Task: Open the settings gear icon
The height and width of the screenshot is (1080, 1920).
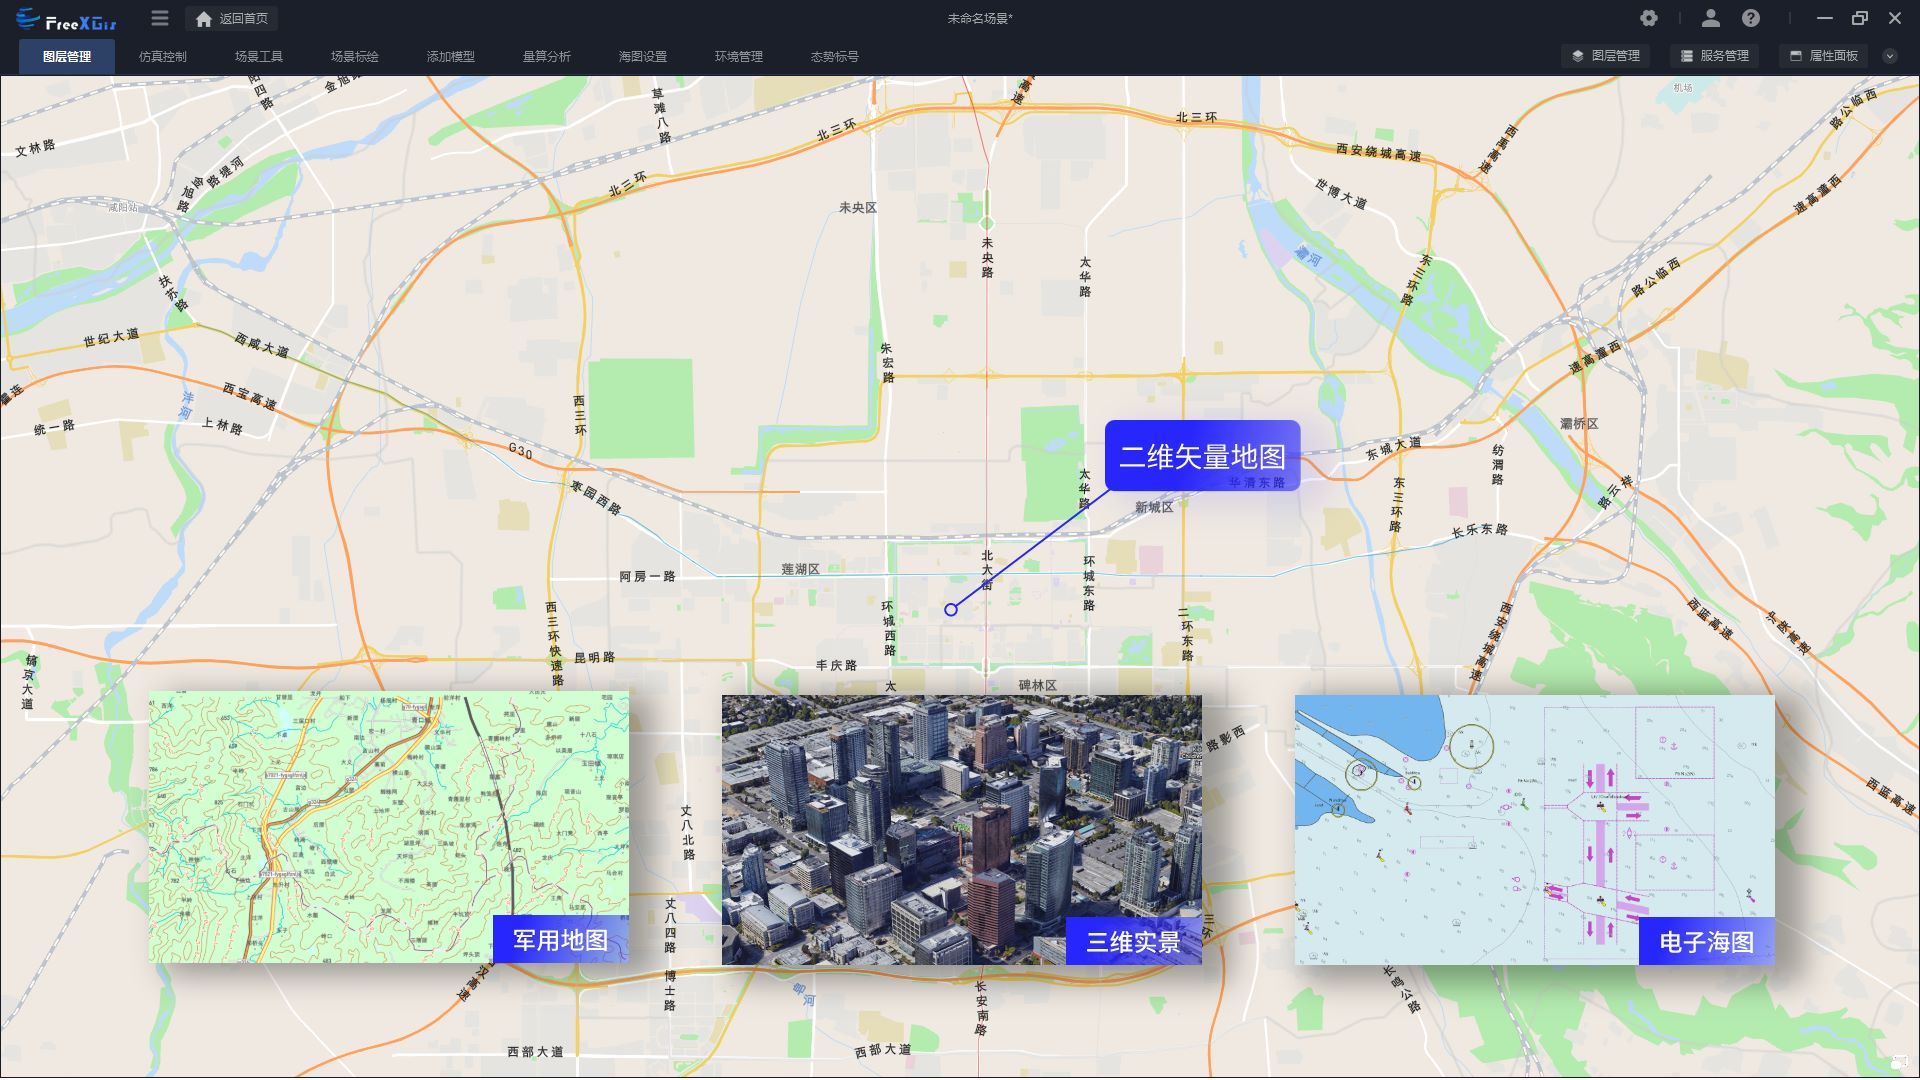Action: click(x=1649, y=18)
